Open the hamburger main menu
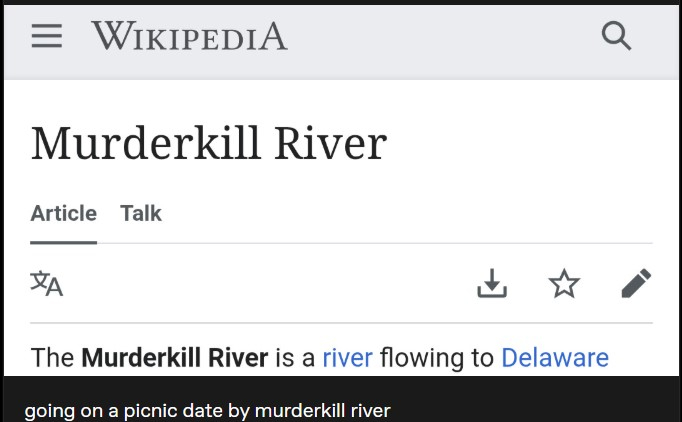This screenshot has width=682, height=422. [x=46, y=36]
